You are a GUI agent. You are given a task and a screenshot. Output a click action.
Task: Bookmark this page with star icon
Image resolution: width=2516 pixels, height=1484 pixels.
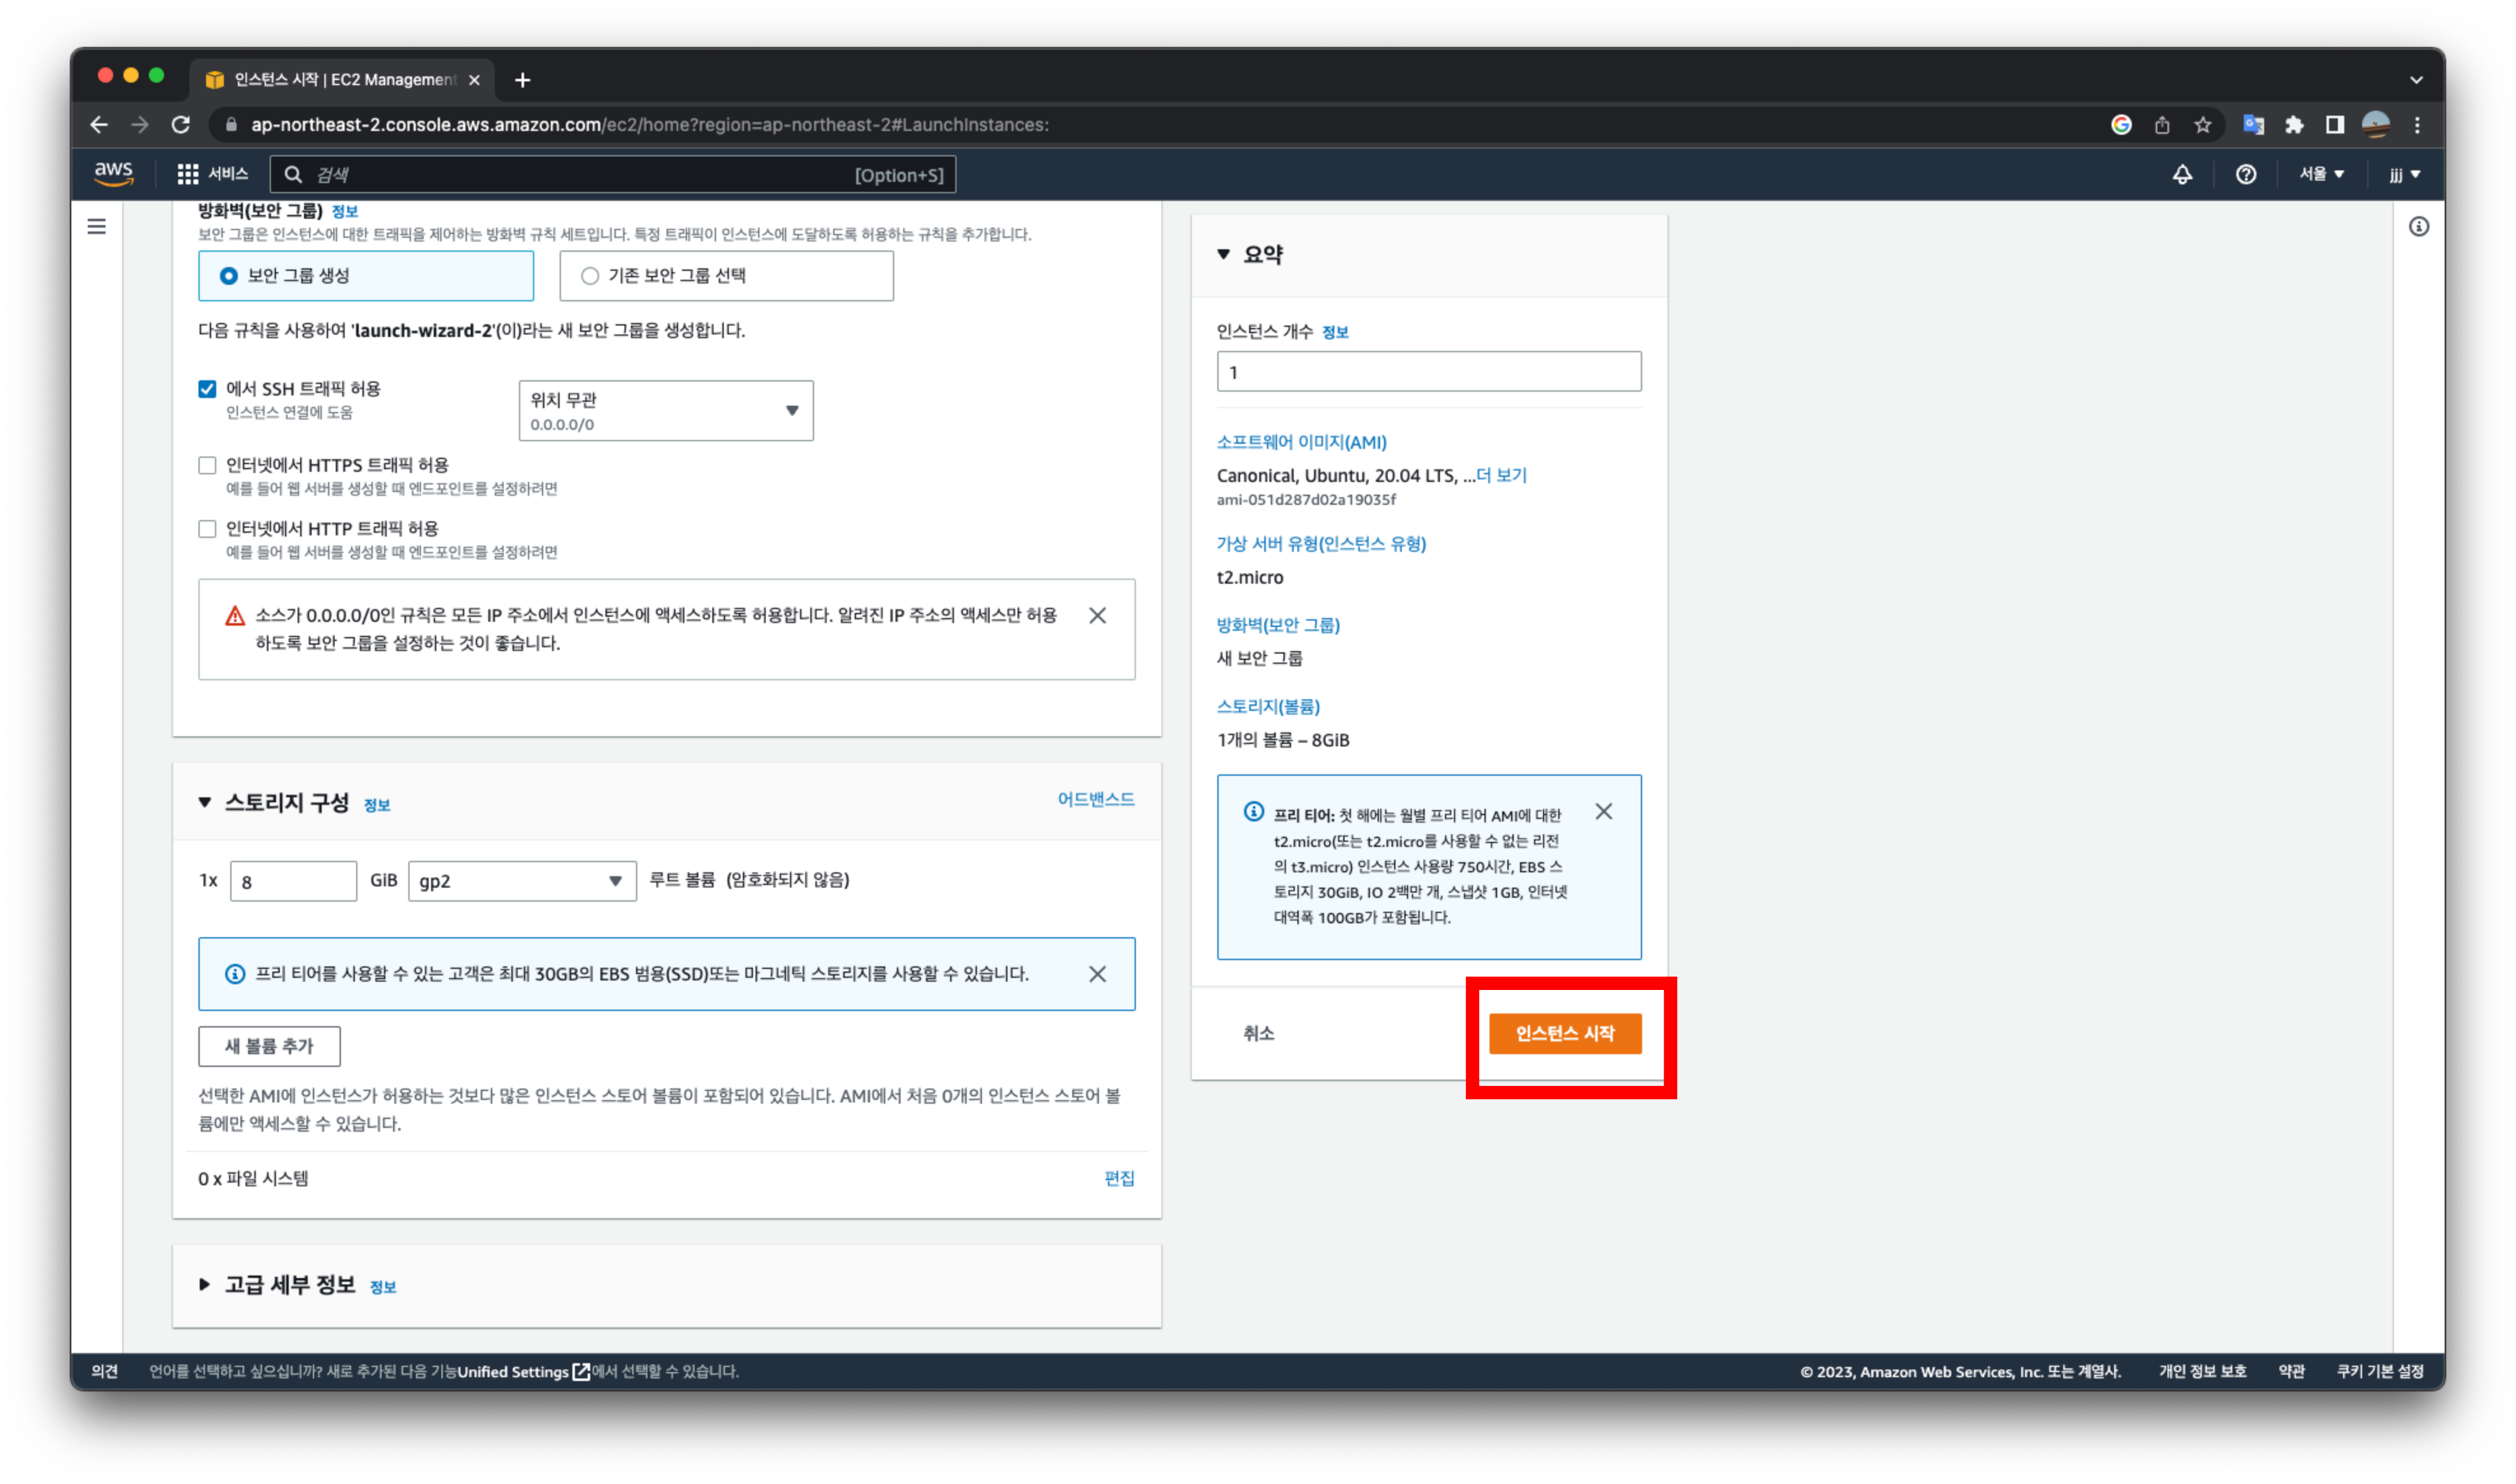click(x=2202, y=125)
